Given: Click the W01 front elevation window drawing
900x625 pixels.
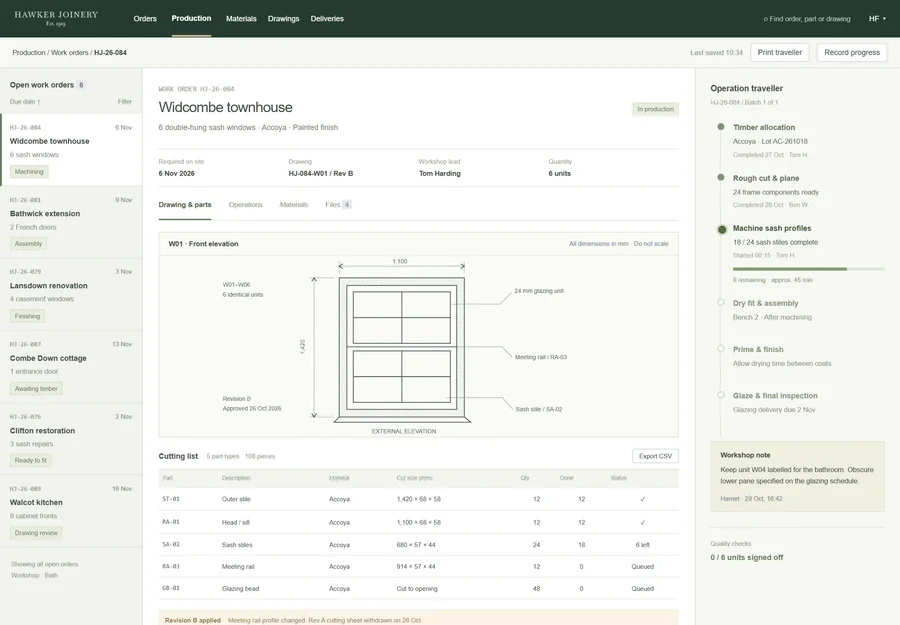Looking at the screenshot, I should pos(402,350).
